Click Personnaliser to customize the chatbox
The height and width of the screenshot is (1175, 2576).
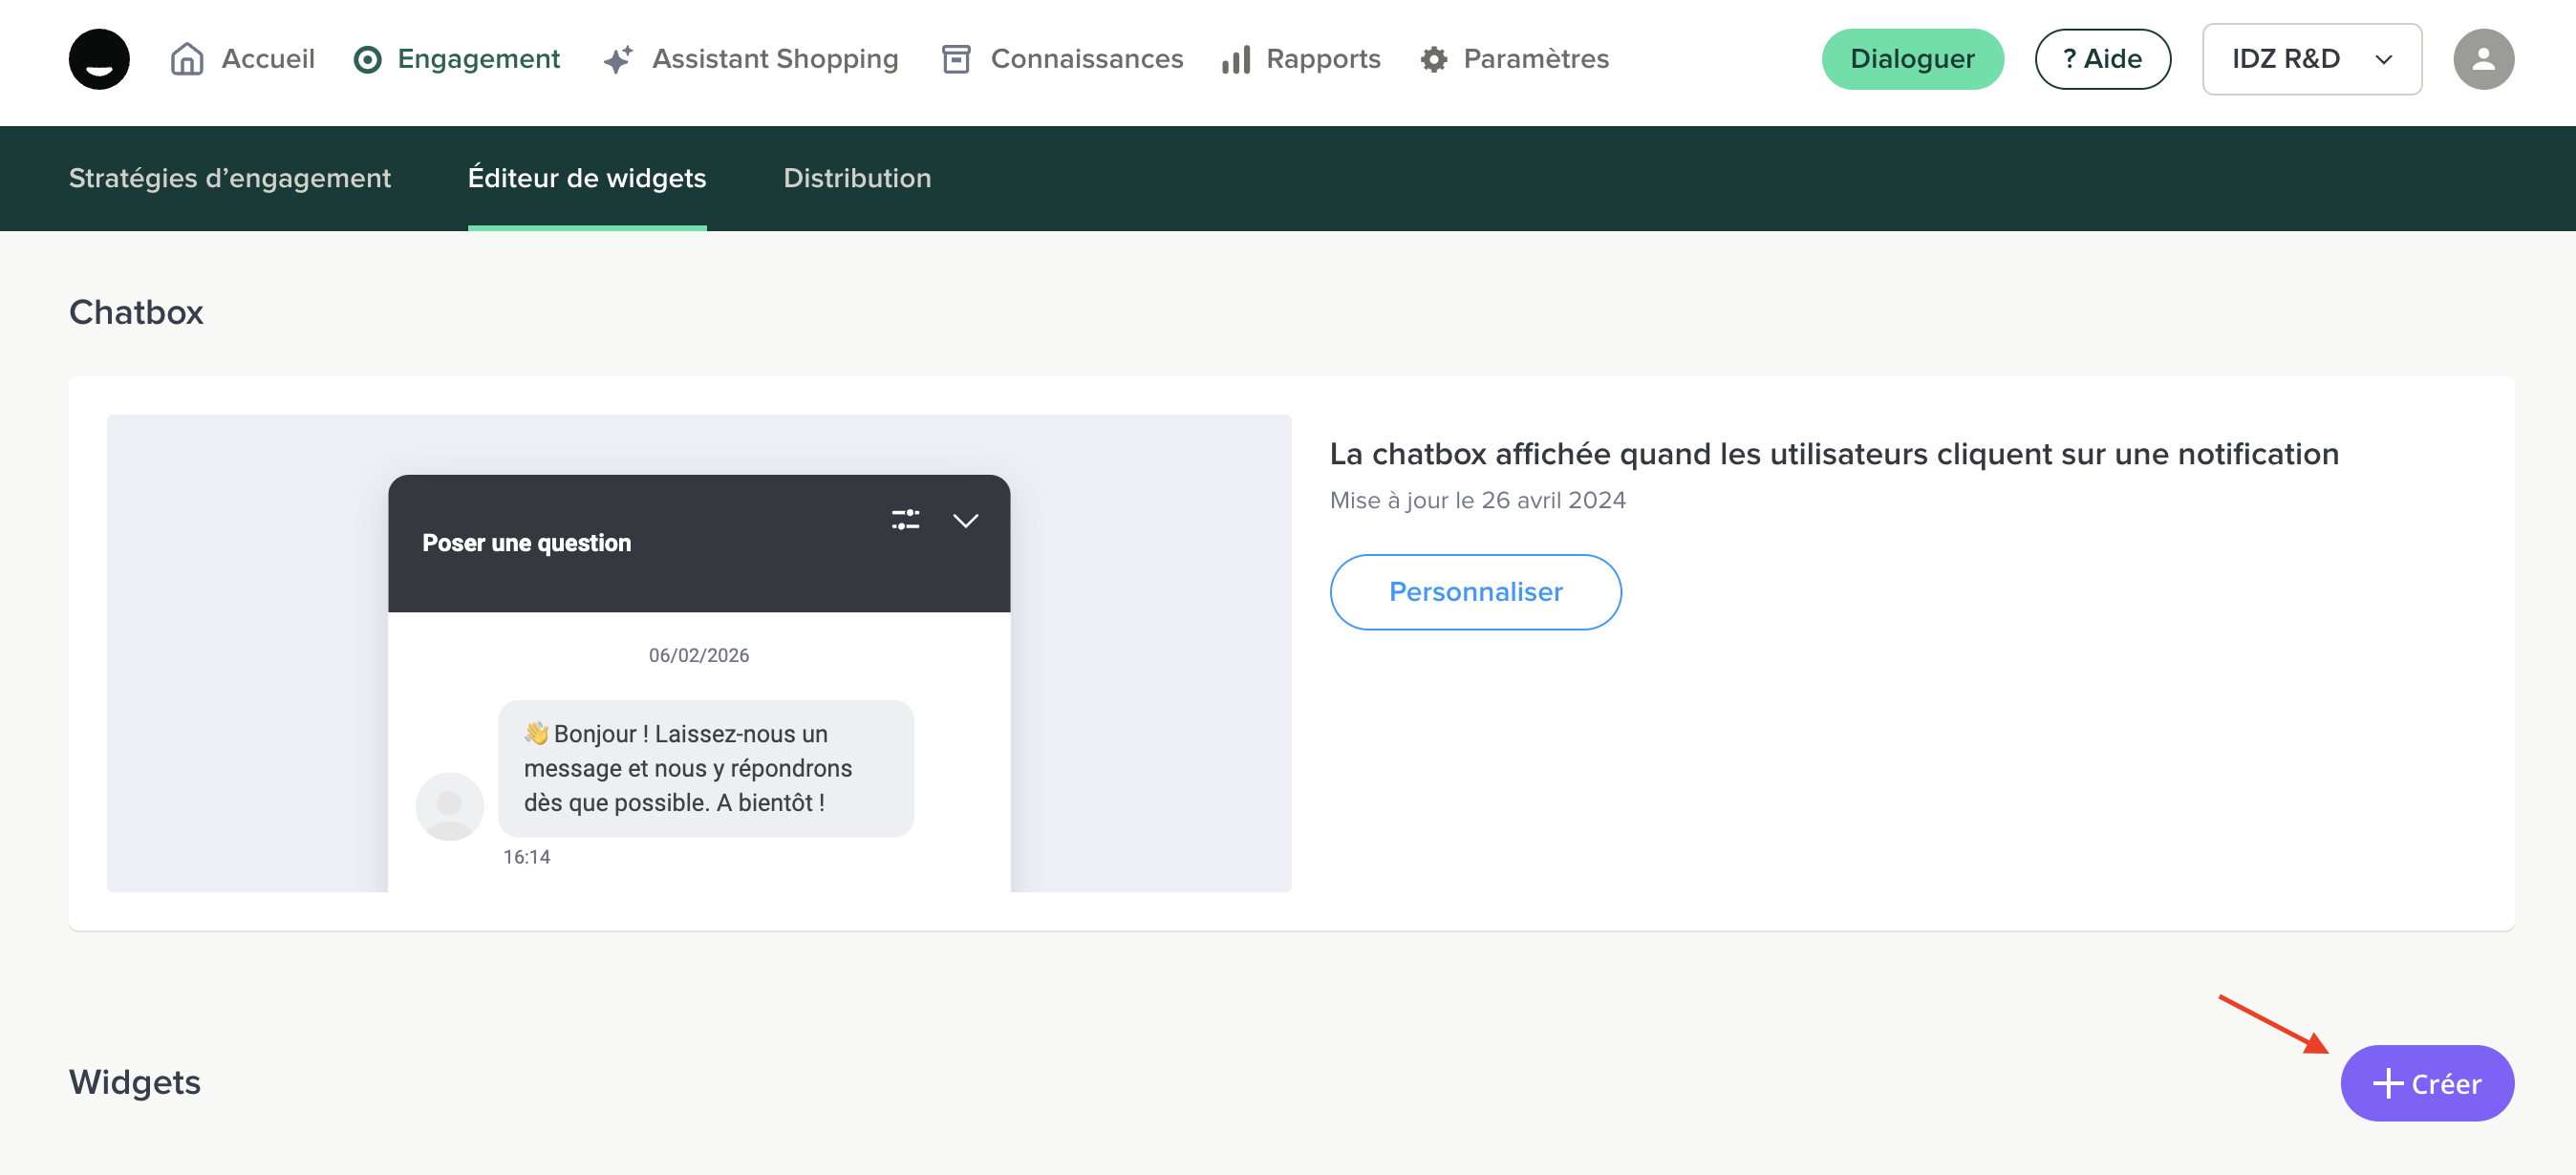(1475, 592)
